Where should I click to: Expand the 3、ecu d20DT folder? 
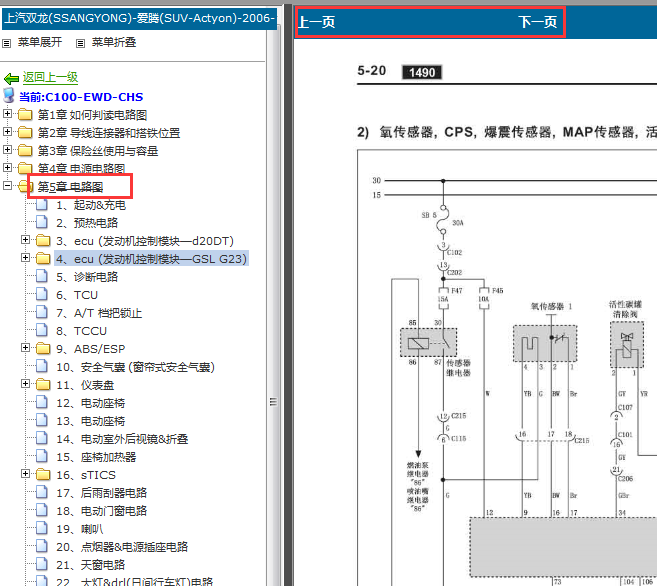click(25, 241)
